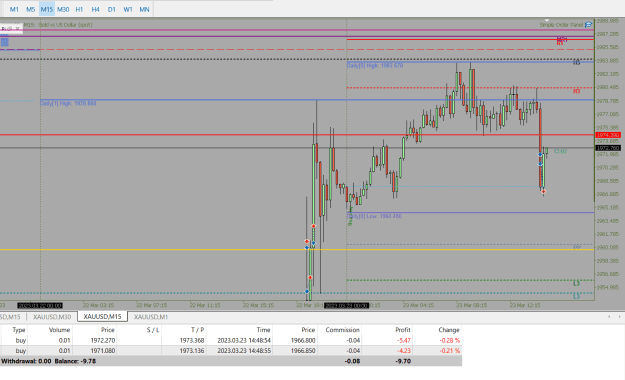Select the buy trade opened at 1971.080
The image size is (625, 380).
(231, 351)
